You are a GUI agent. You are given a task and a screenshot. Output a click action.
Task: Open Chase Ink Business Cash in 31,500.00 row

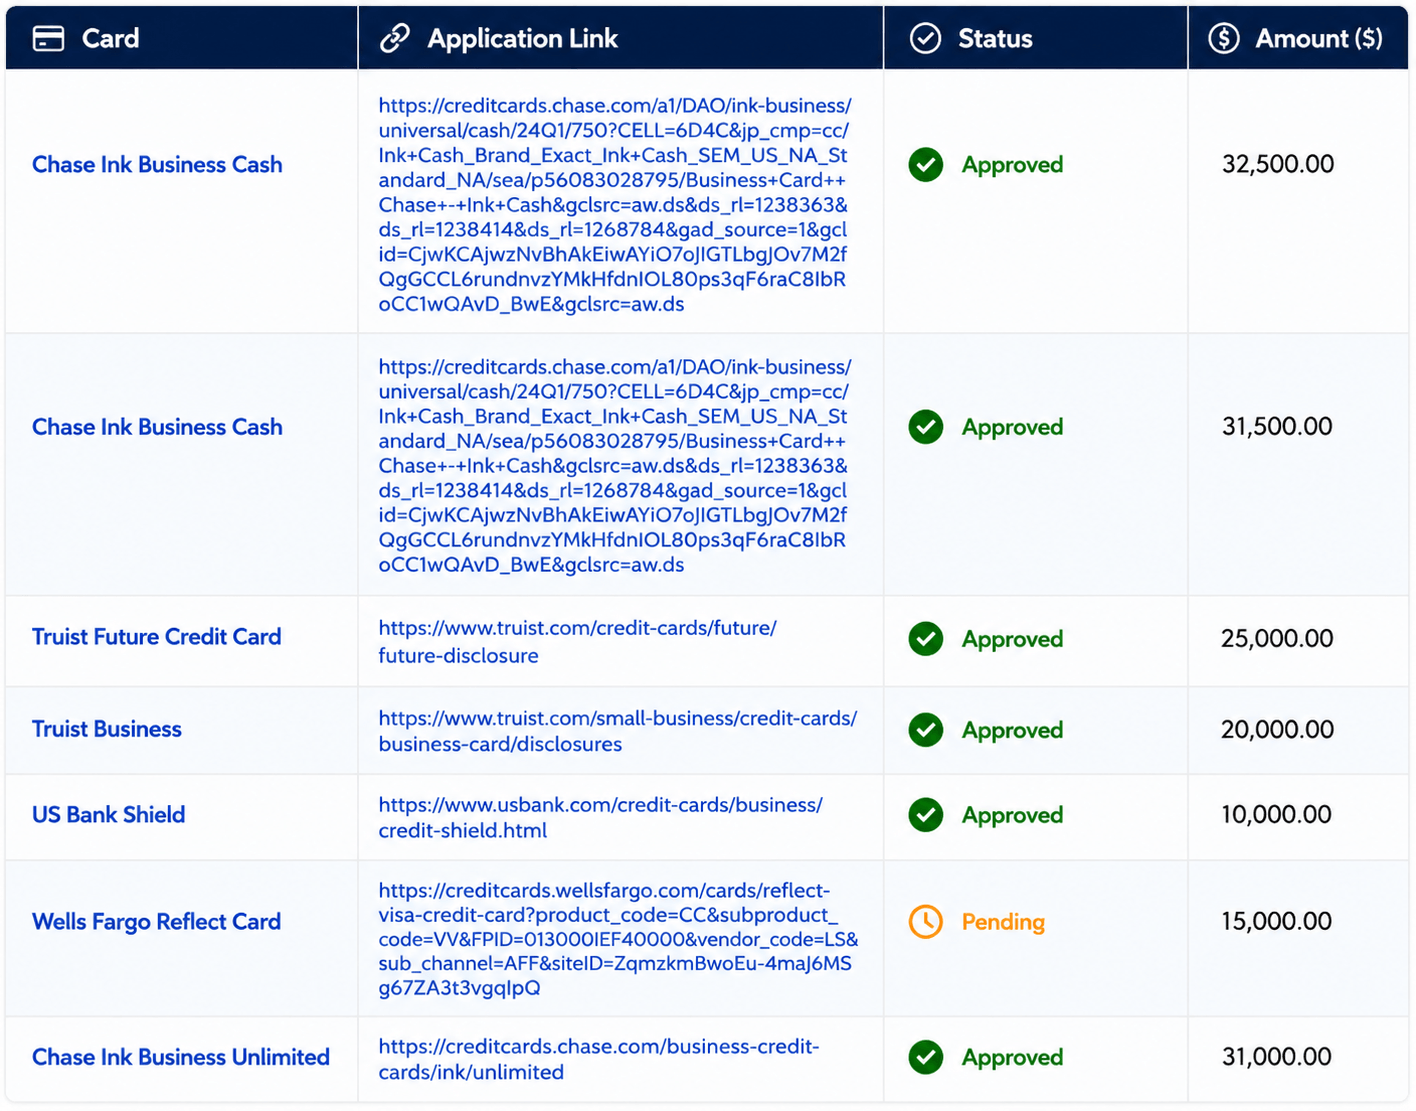tap(157, 427)
